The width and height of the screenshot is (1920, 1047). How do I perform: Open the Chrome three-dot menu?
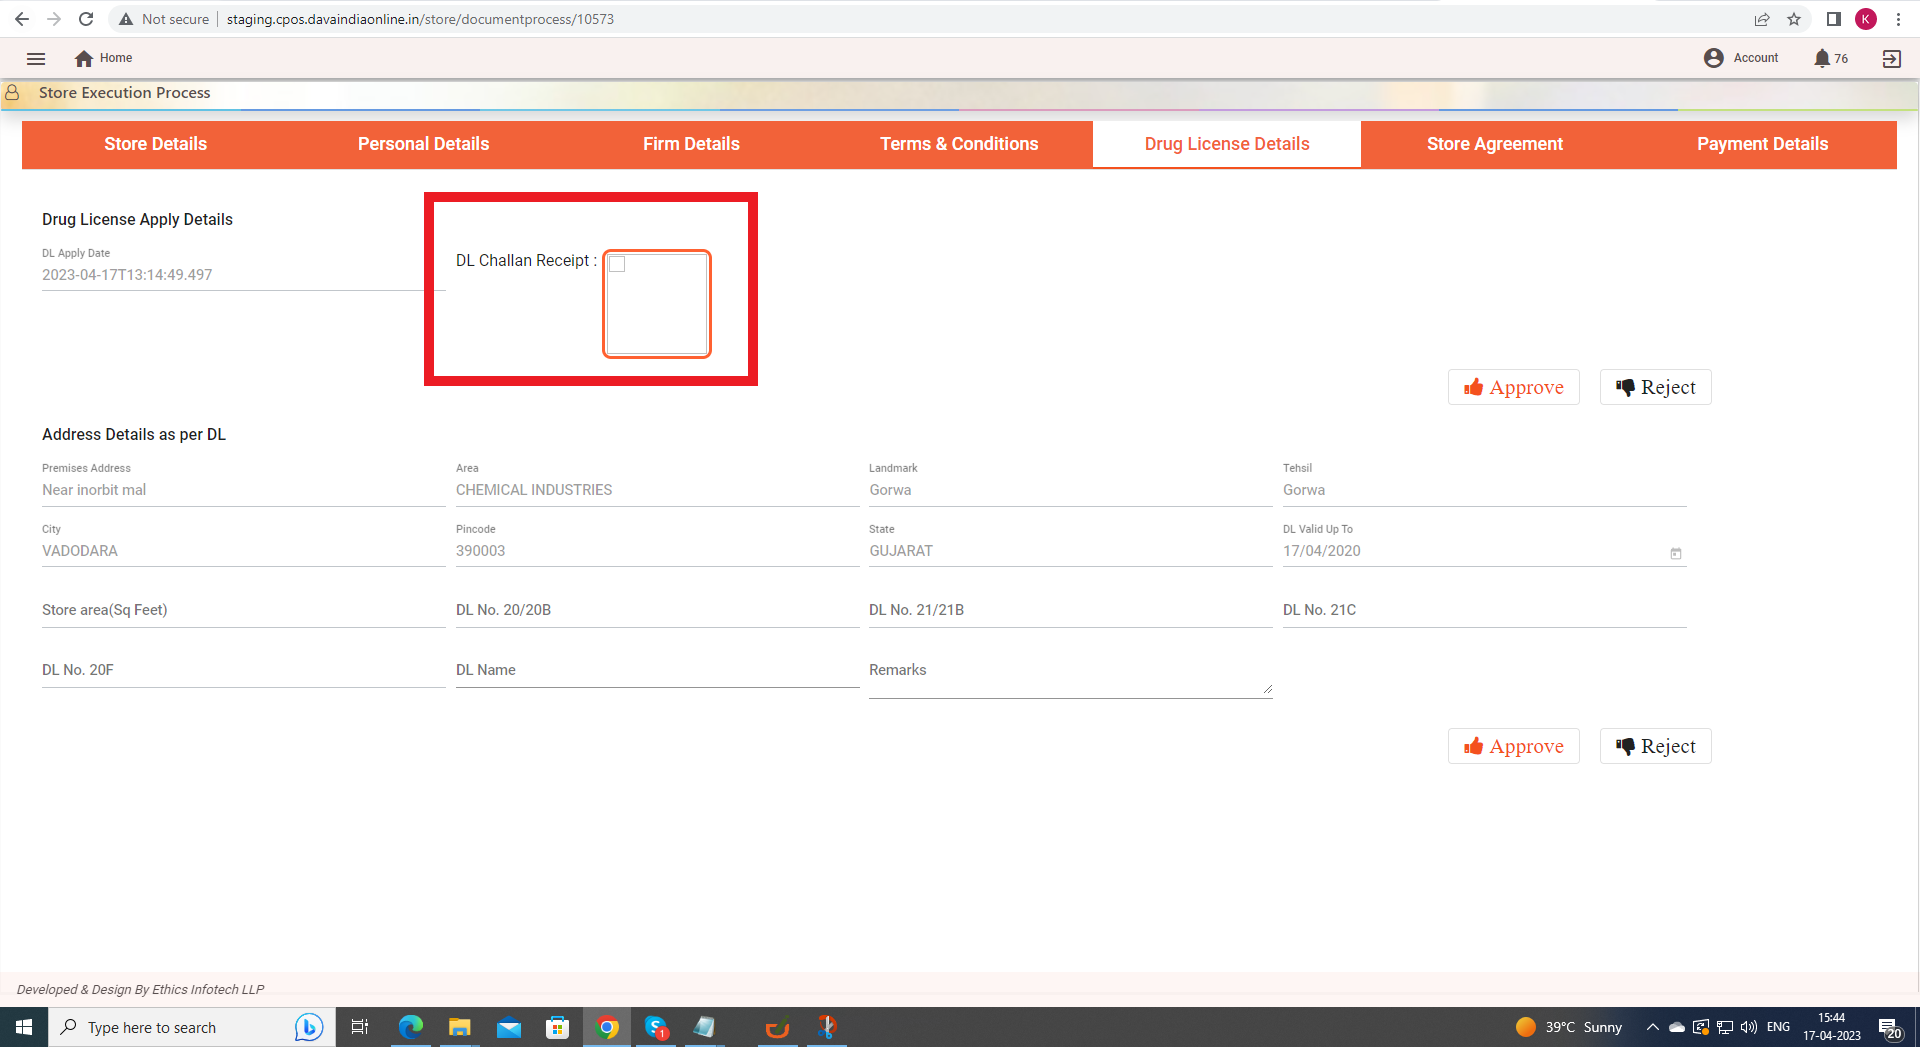pos(1898,19)
